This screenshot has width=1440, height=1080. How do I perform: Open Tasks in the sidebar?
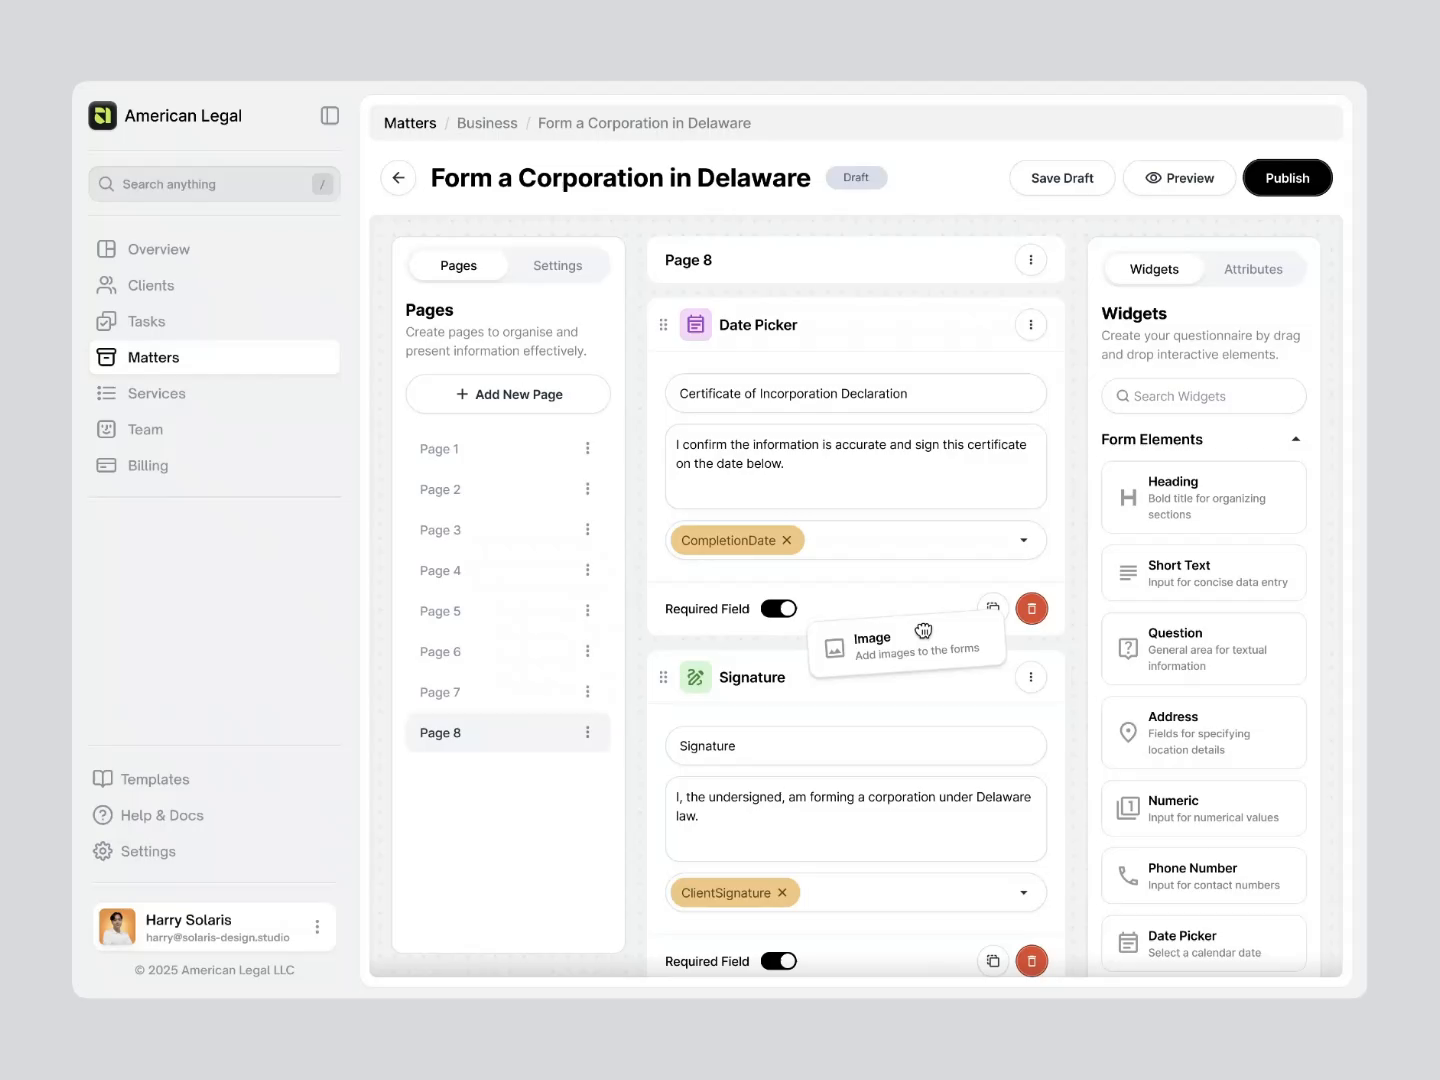click(215, 321)
